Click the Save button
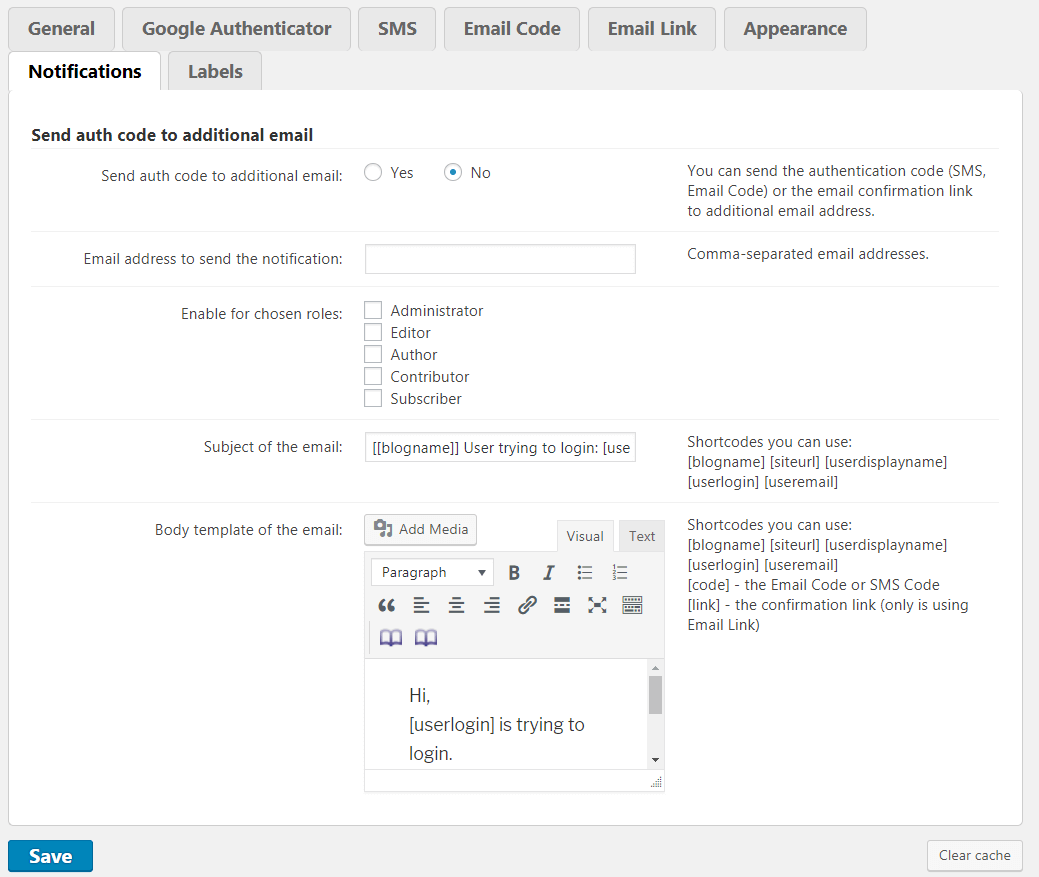The height and width of the screenshot is (877, 1039). pos(50,856)
